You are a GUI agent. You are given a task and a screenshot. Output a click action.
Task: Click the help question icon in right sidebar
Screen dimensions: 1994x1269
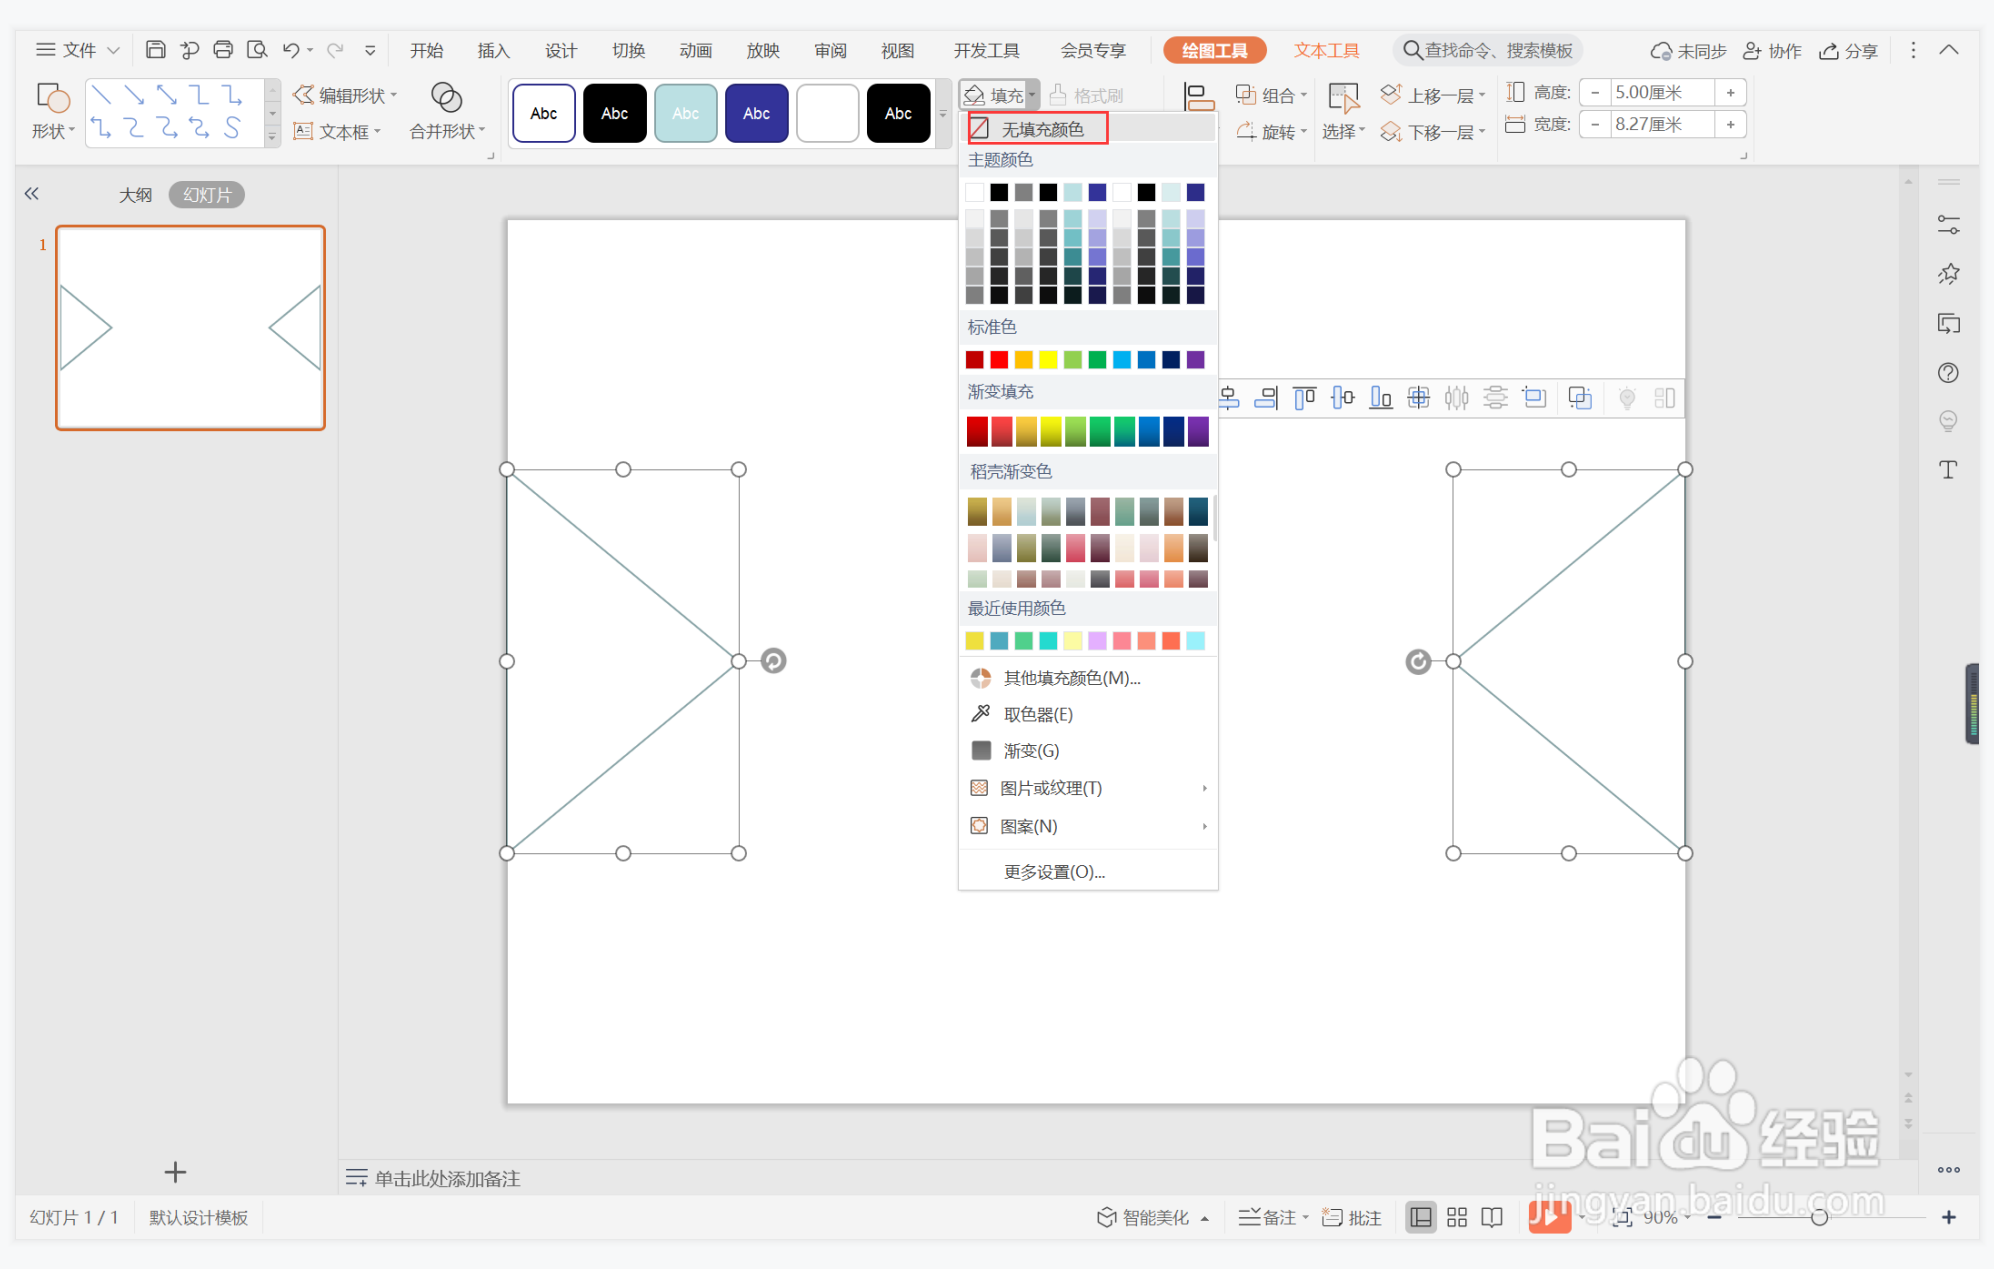click(x=1948, y=373)
